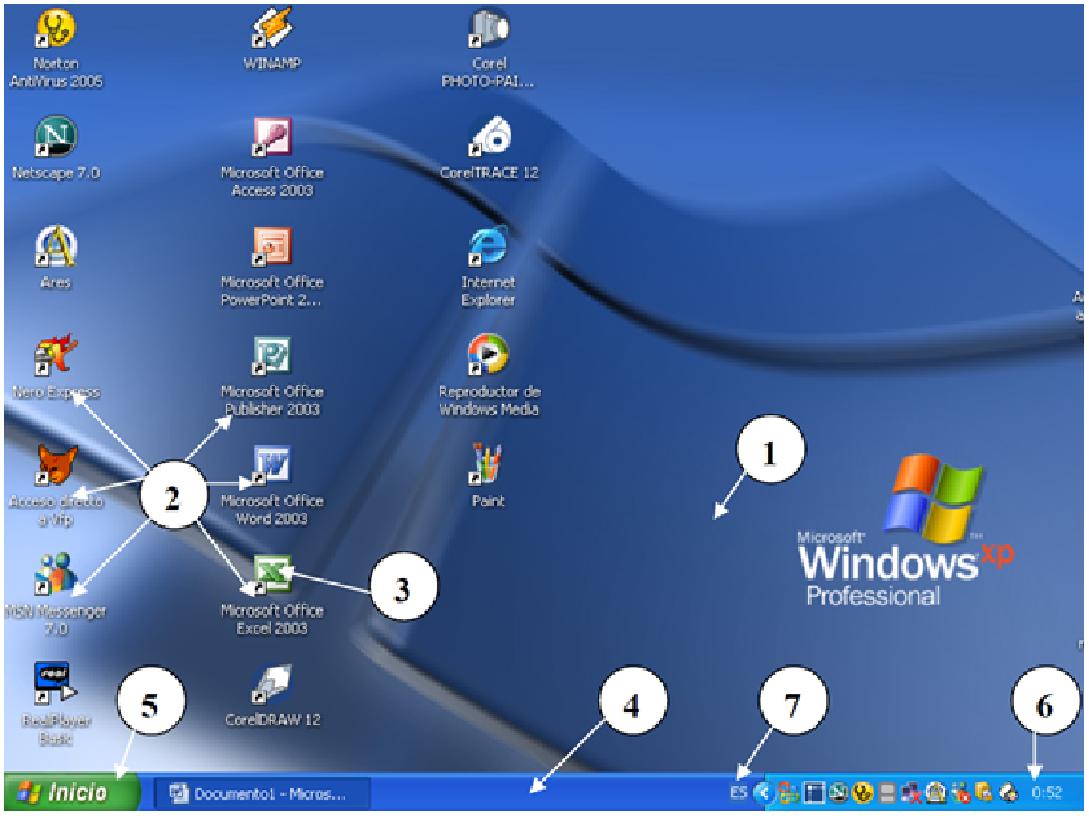Open the Inicio start menu button
Image resolution: width=1089 pixels, height=816 pixels.
coord(71,792)
